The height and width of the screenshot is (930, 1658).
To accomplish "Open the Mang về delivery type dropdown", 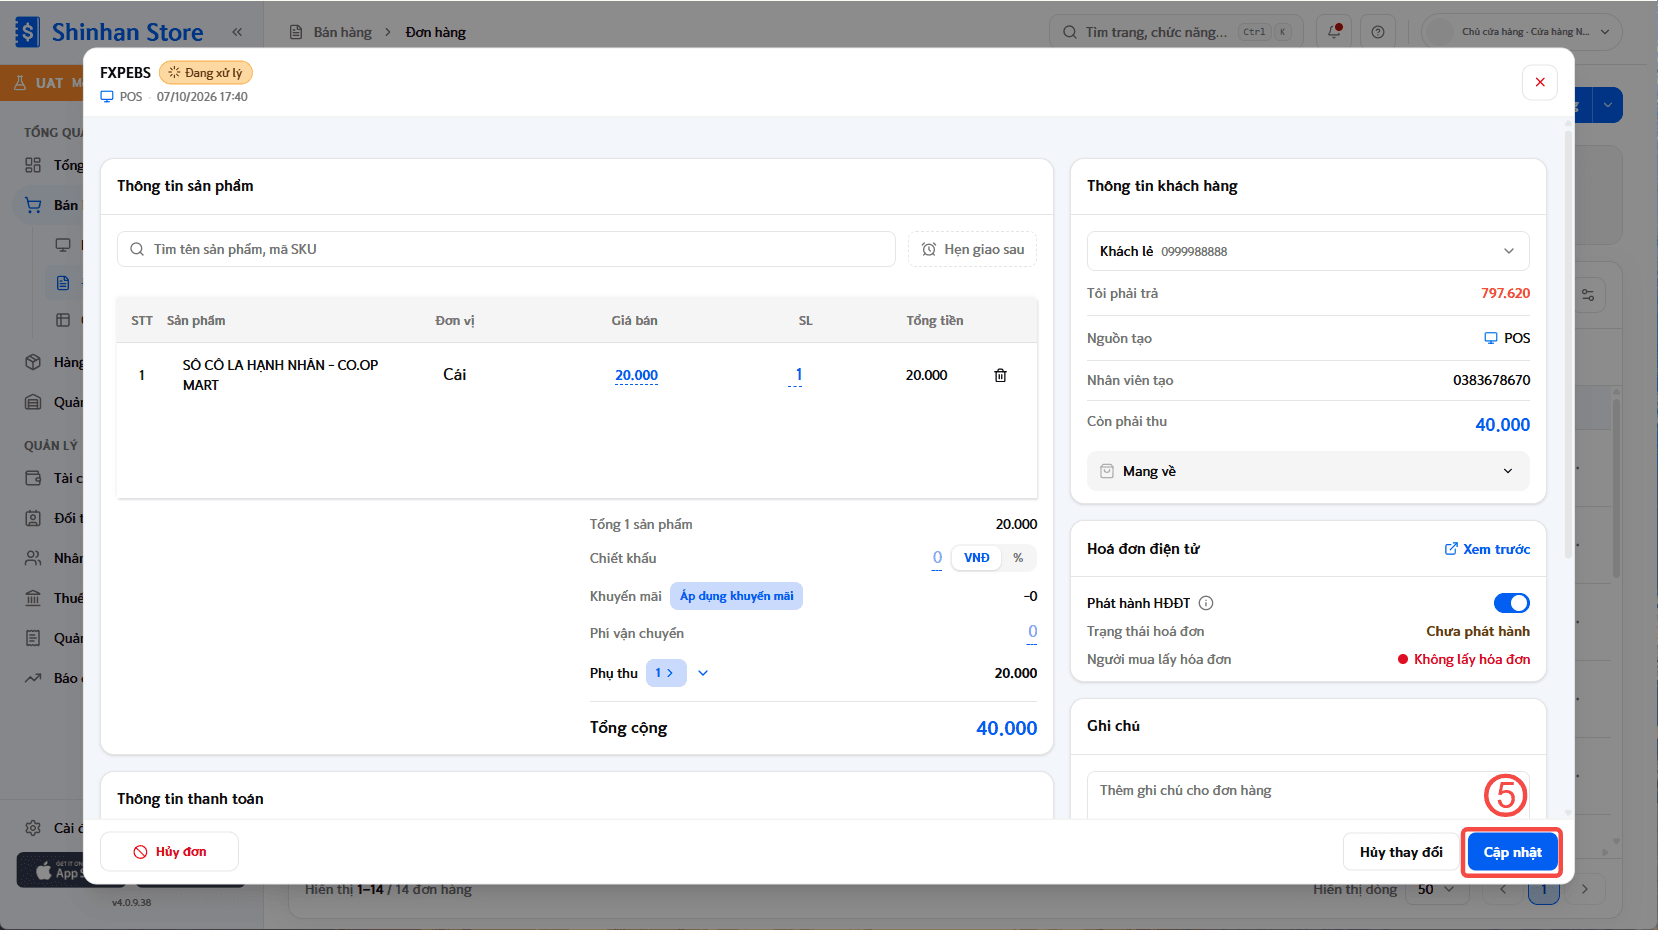I will point(1308,471).
